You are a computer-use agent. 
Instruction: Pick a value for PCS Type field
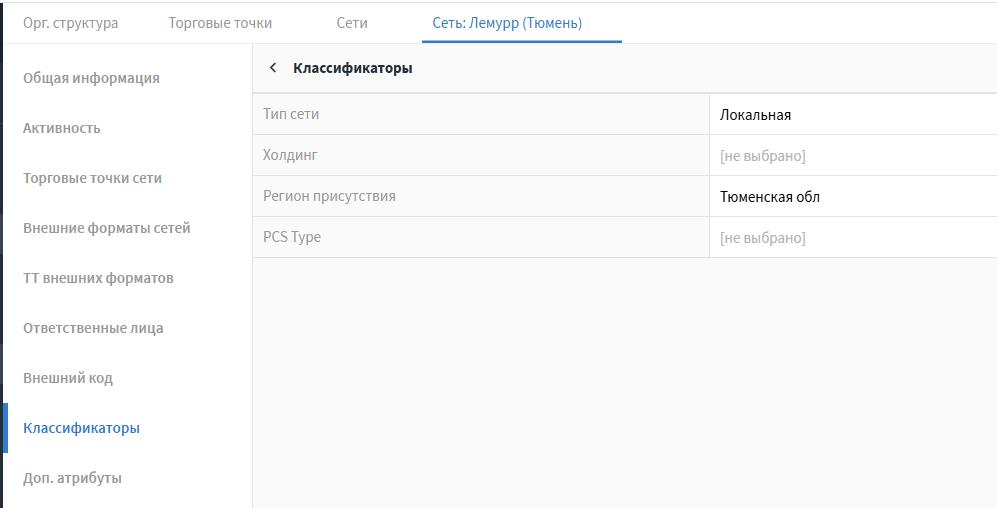(762, 238)
